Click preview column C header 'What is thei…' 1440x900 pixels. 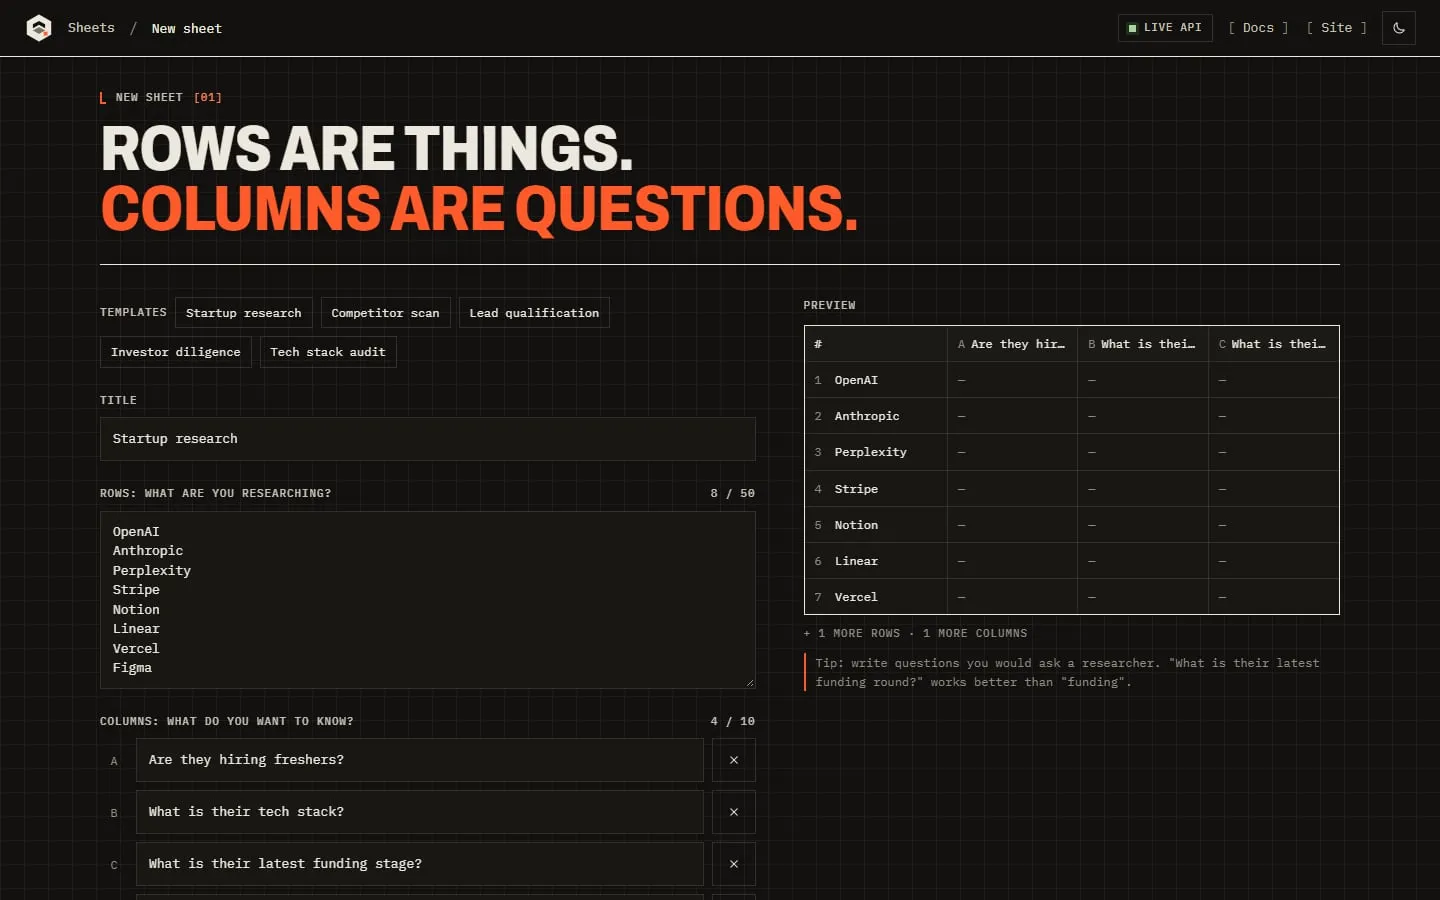pos(1273,344)
